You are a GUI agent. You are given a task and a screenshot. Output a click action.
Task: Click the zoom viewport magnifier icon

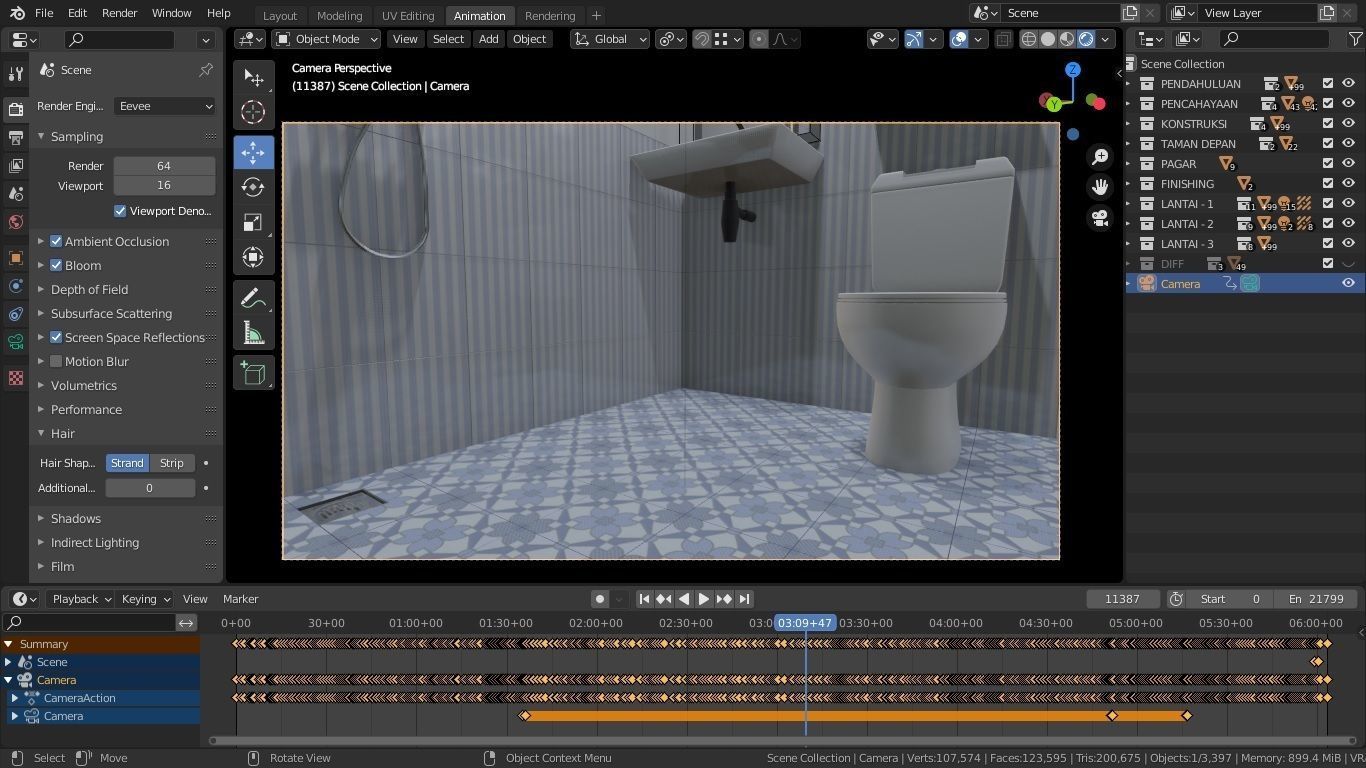pyautogui.click(x=1100, y=157)
